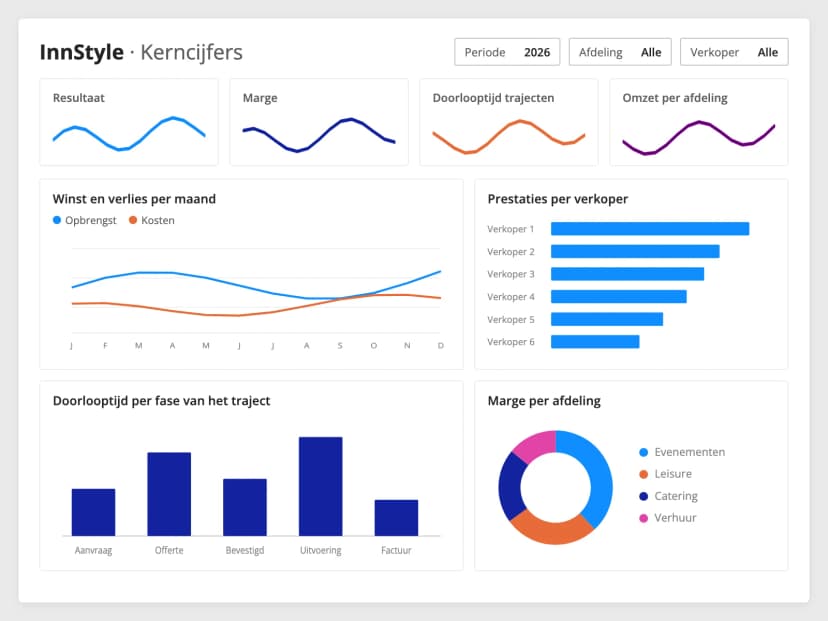The image size is (828, 621).
Task: Click the Verhuur legend label
Action: pyautogui.click(x=675, y=518)
